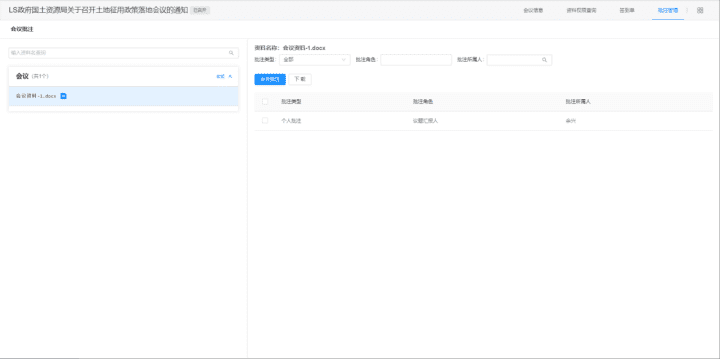This screenshot has height=360, width=720.
Task: Select the active 批注管理 tab
Action: click(x=668, y=10)
